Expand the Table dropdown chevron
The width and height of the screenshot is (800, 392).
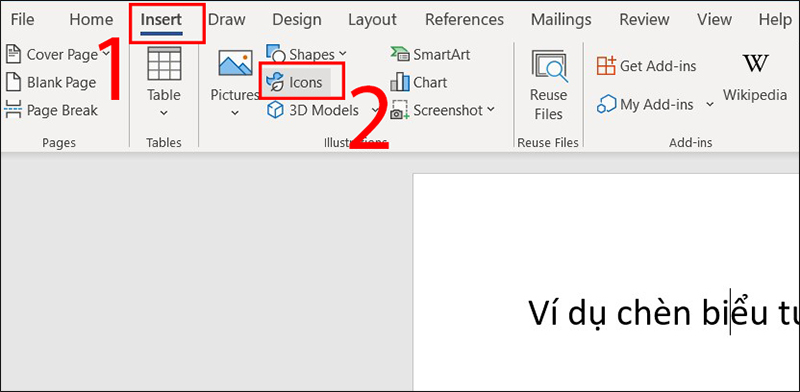tap(164, 113)
